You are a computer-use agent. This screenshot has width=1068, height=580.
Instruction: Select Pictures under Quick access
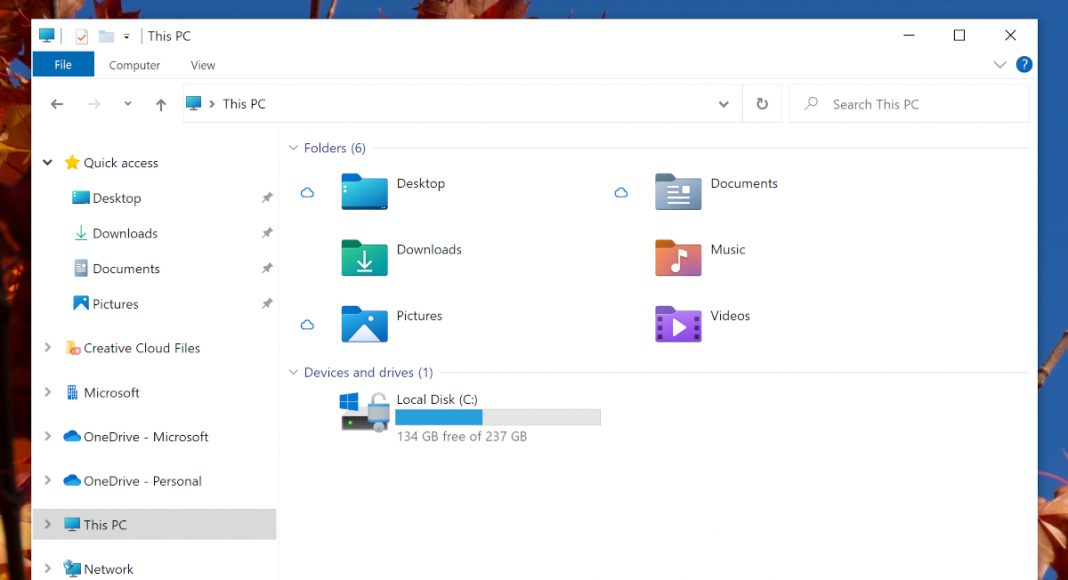[115, 304]
